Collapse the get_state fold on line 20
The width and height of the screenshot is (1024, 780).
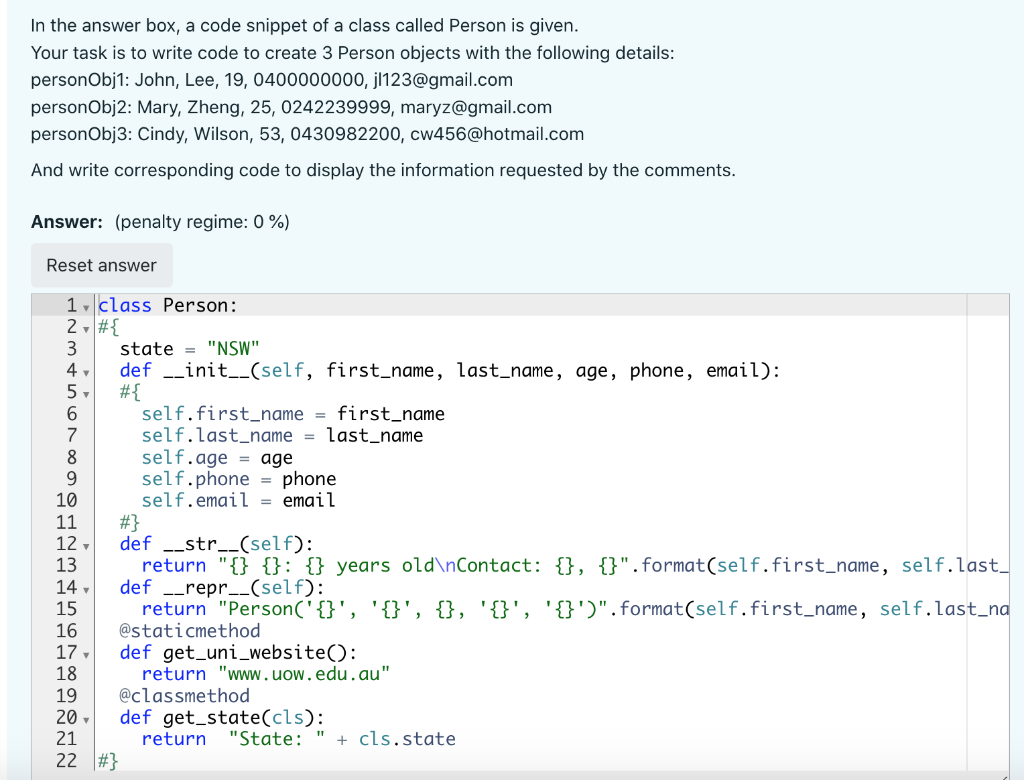(84, 717)
